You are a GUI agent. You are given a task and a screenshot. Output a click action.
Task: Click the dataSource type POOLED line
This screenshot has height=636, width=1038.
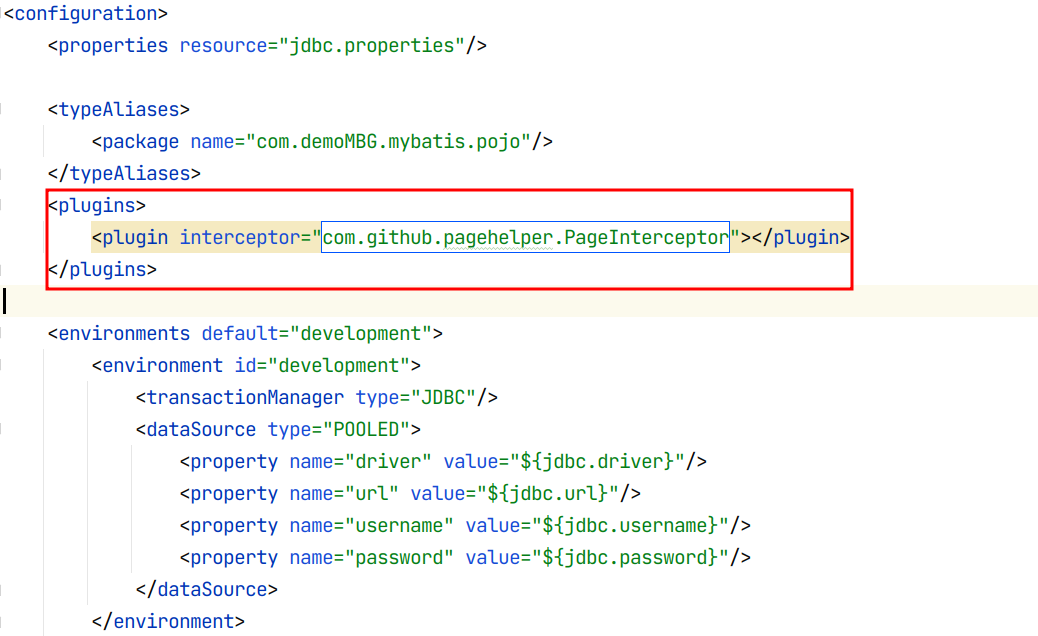pyautogui.click(x=278, y=430)
